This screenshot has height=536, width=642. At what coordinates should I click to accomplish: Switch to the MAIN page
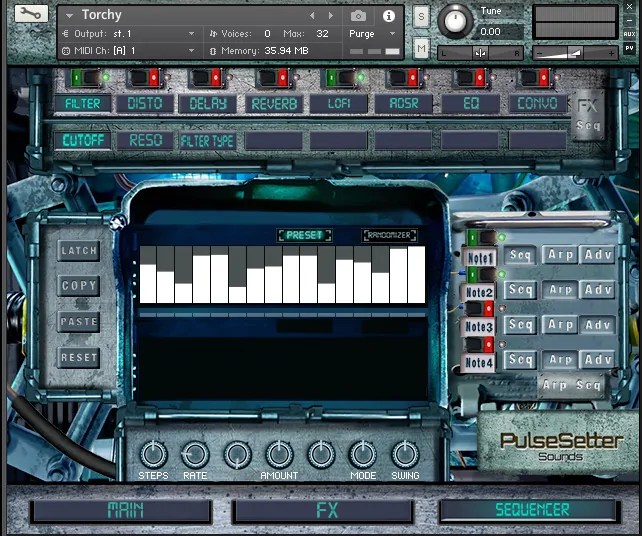pos(122,510)
